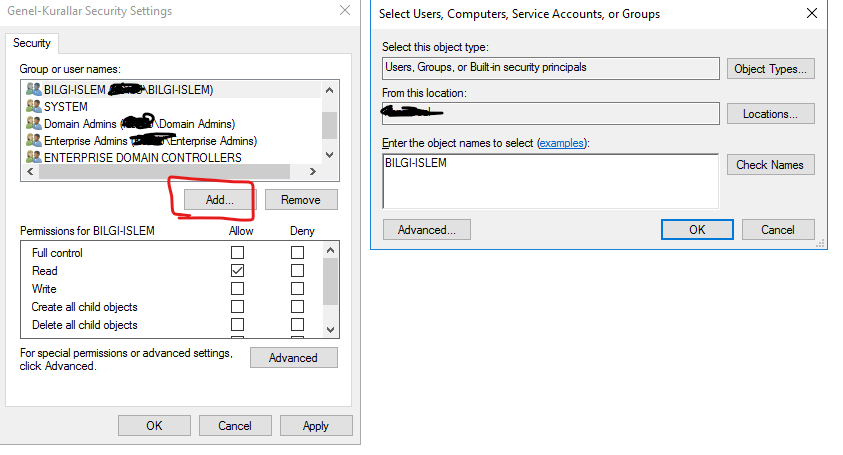Check Allow for Write permission
843x455 pixels.
(x=237, y=289)
